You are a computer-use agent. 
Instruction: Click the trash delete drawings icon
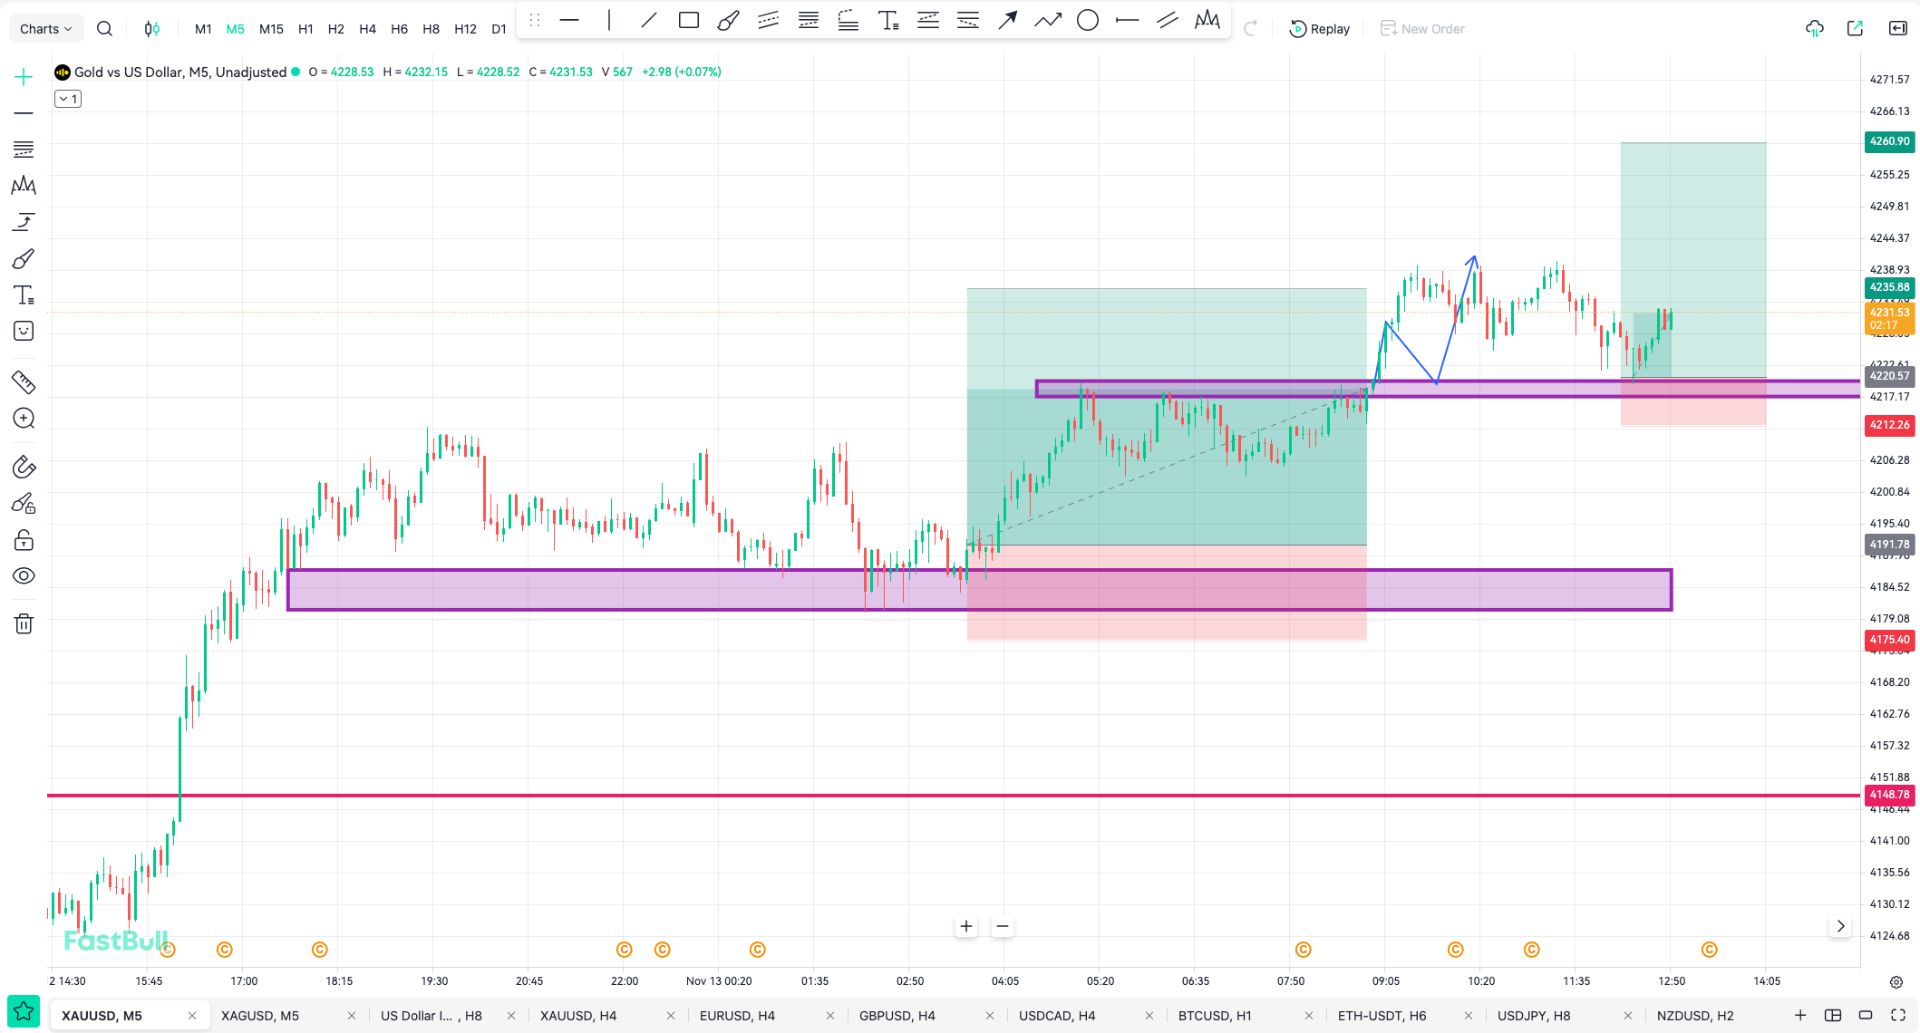point(24,624)
